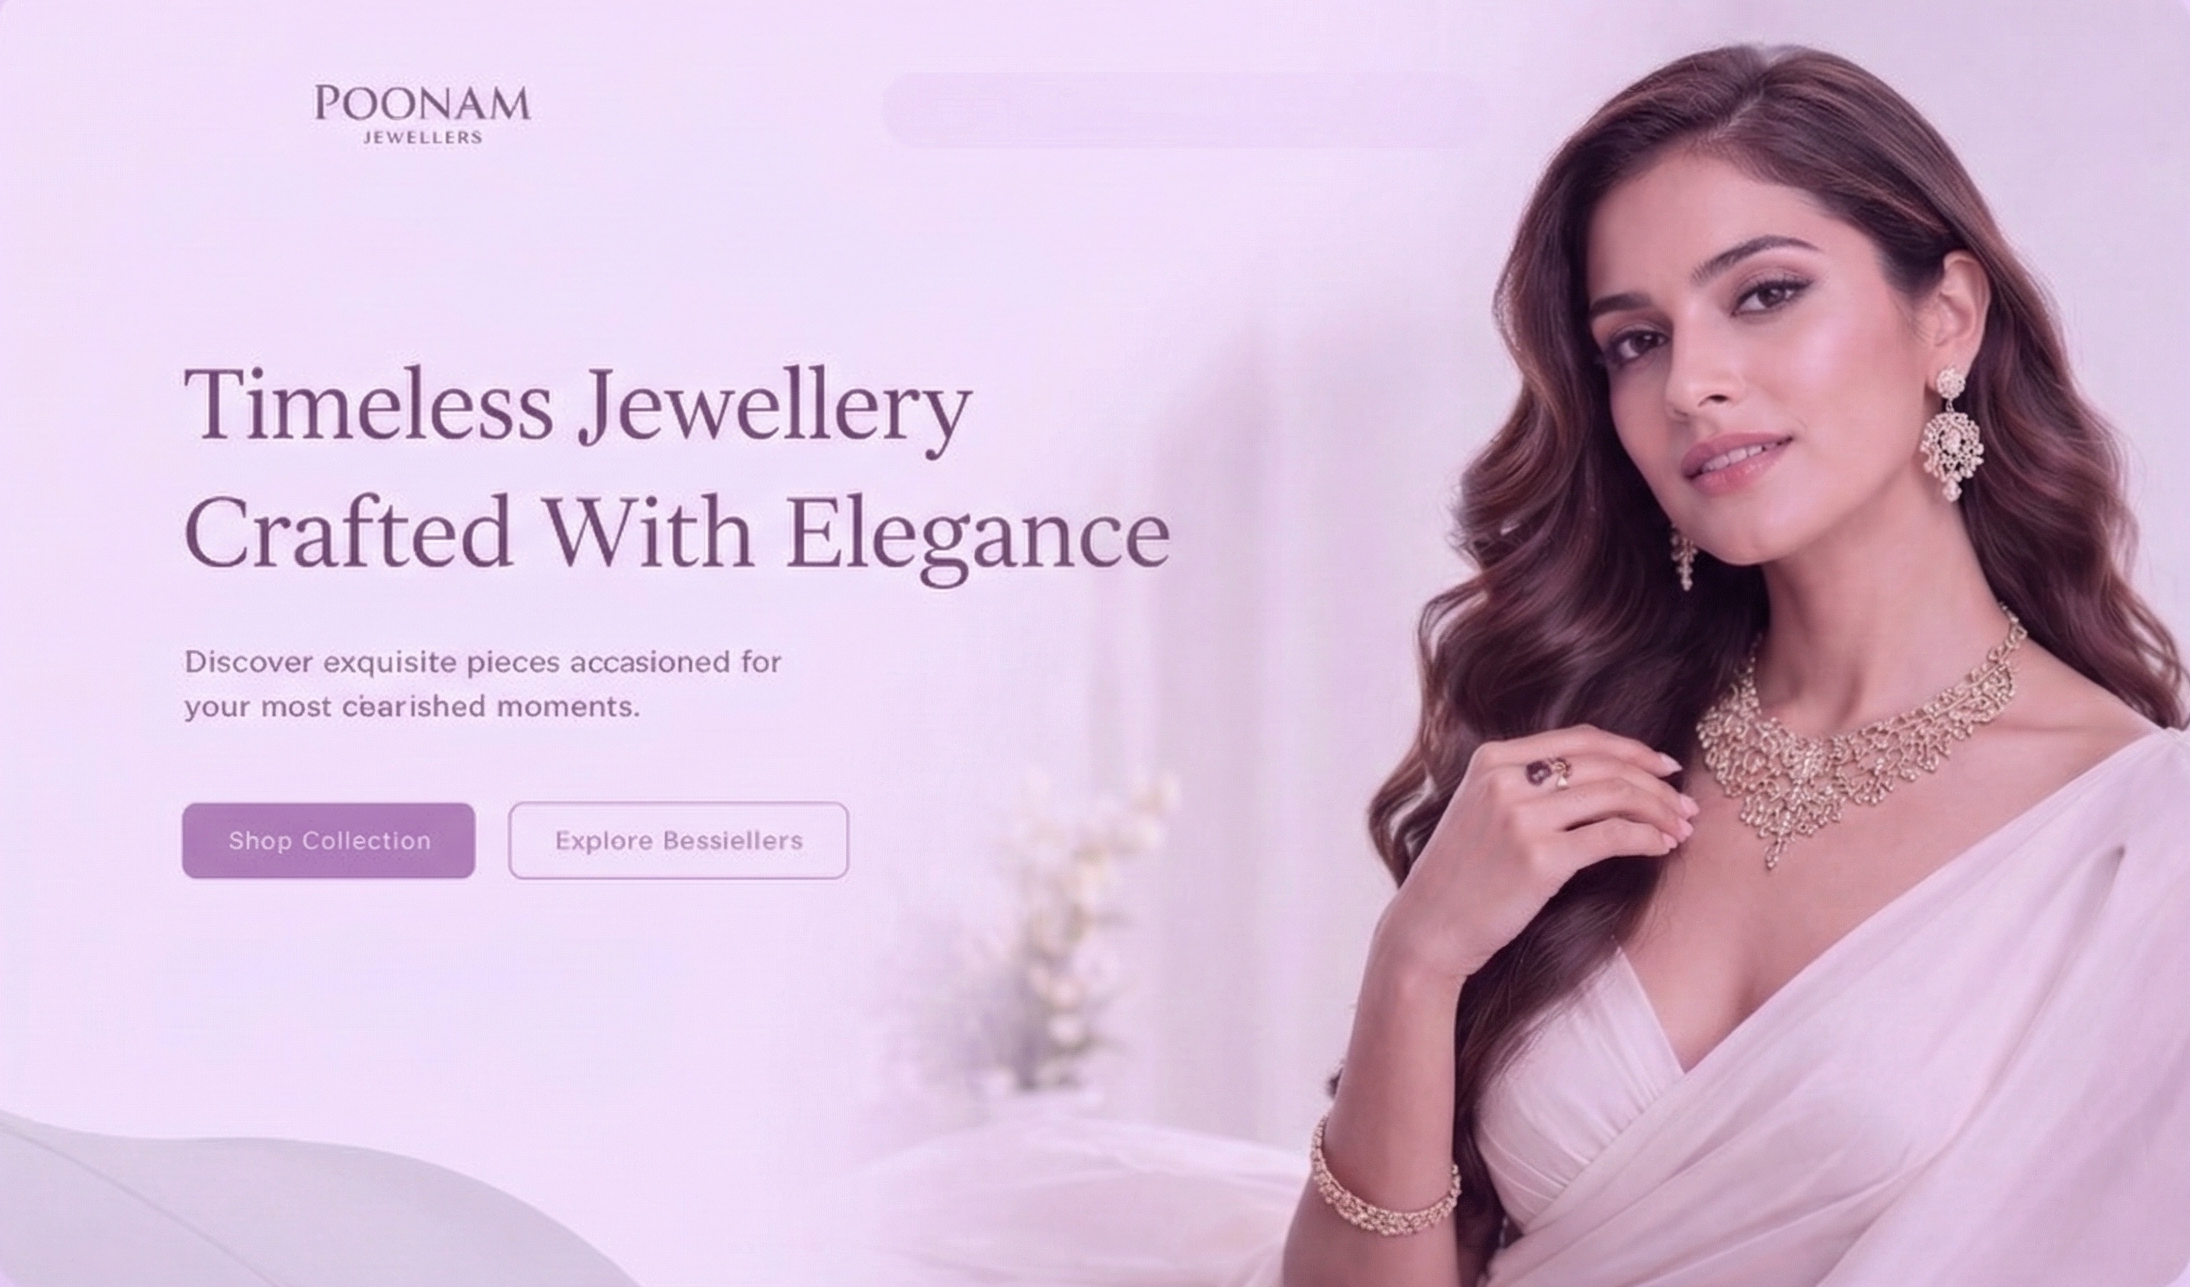Click the small earring beside her hair
The height and width of the screenshot is (1287, 2190).
[x=1683, y=558]
